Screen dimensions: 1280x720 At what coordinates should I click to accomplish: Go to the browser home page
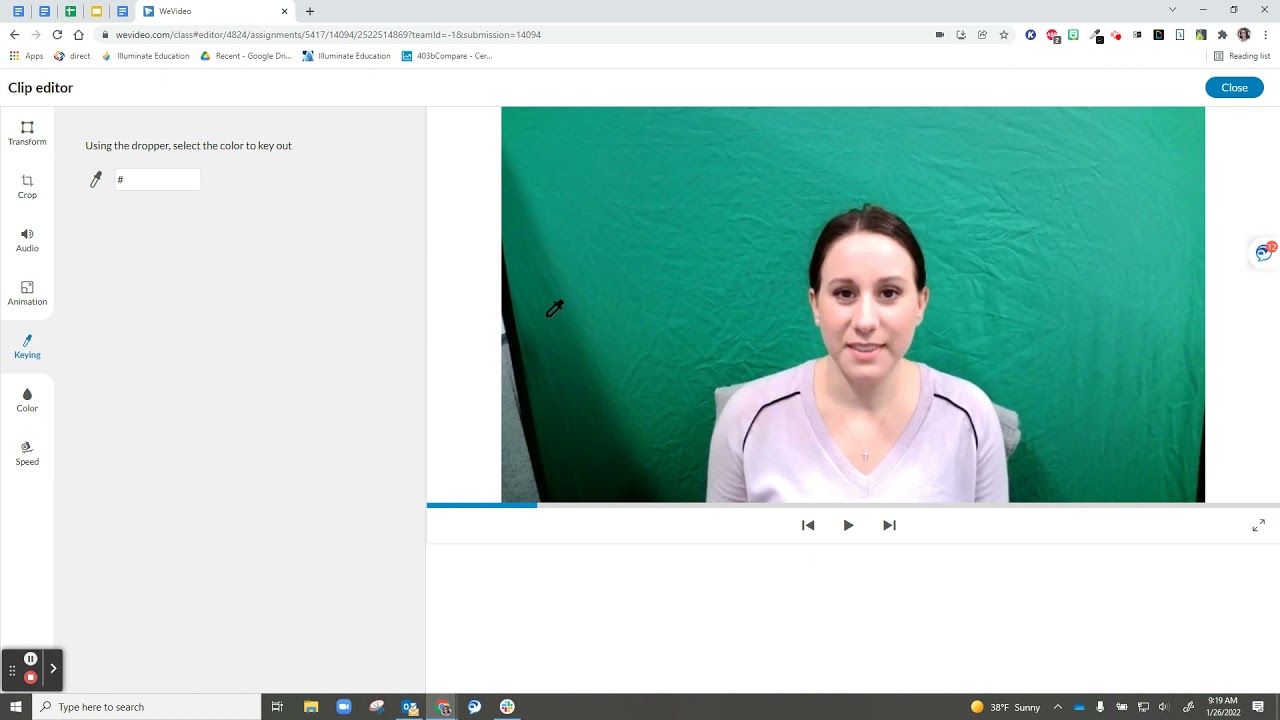click(78, 35)
